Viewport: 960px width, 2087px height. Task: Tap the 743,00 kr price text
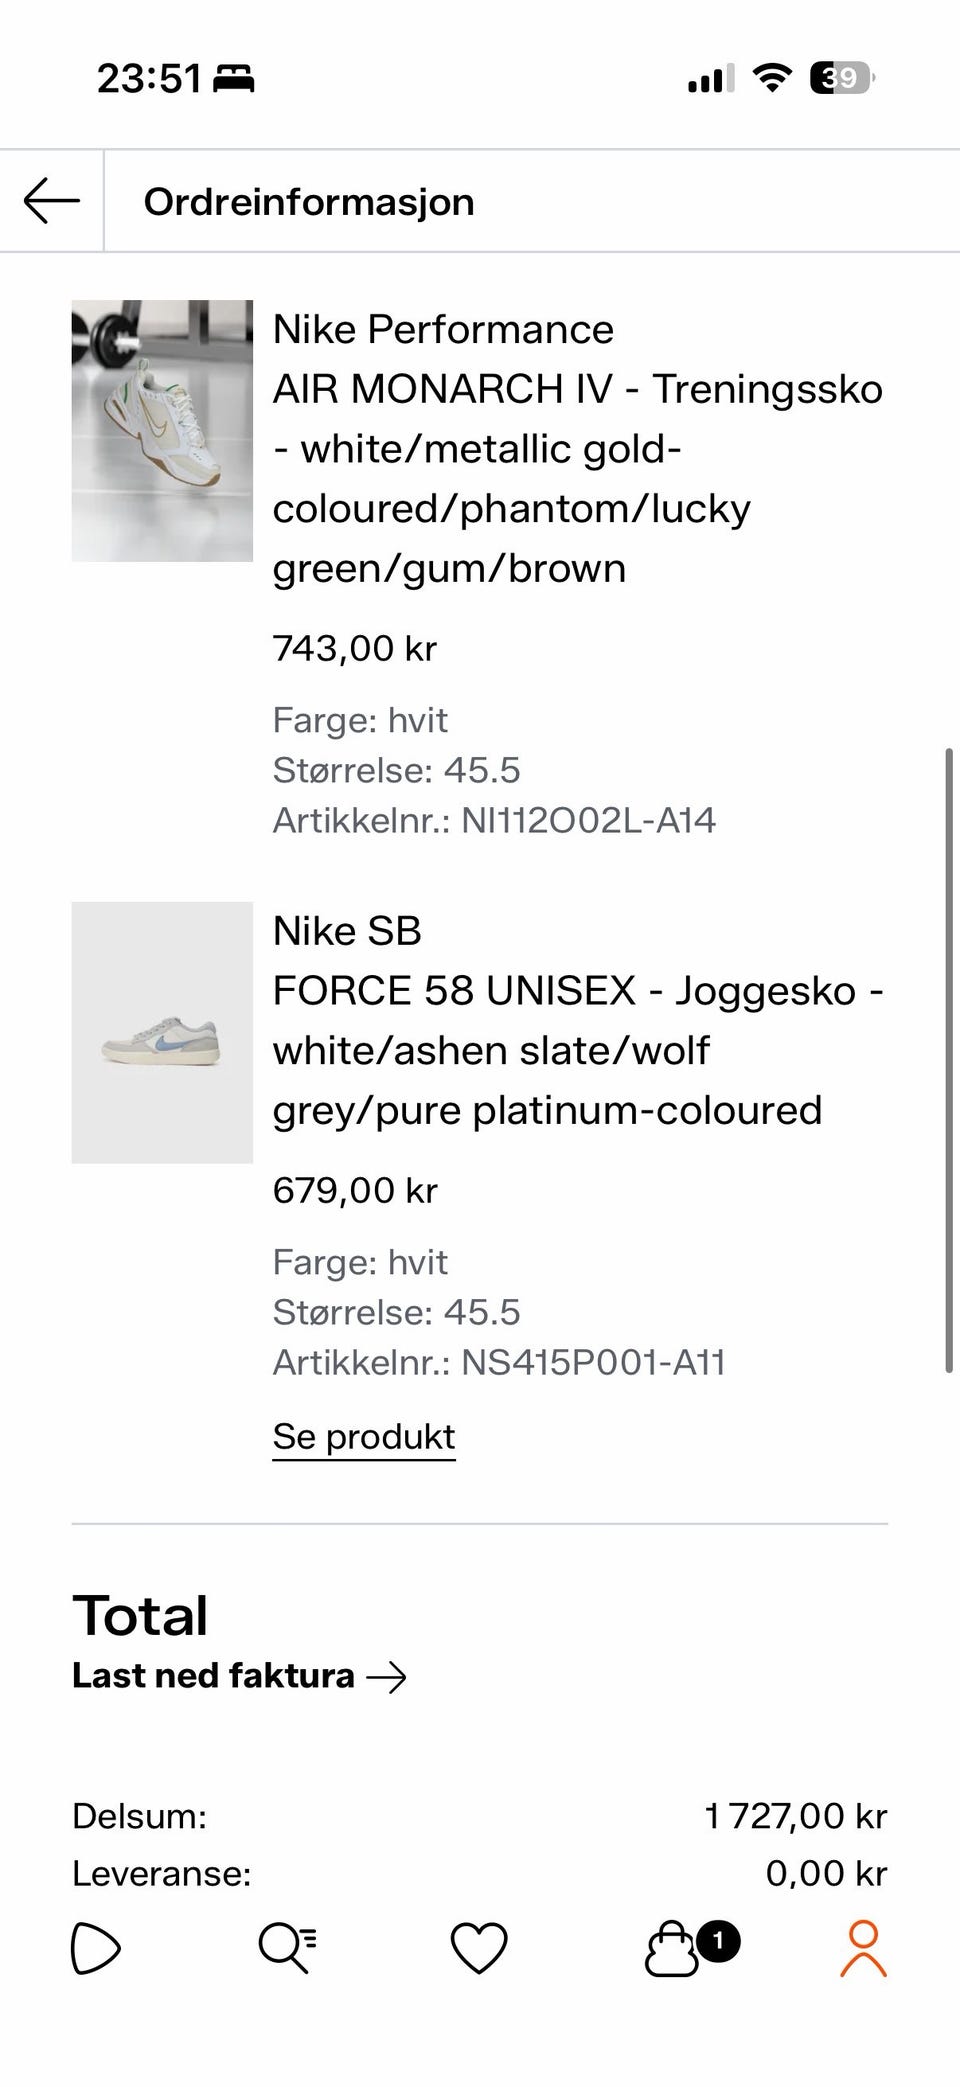point(355,648)
